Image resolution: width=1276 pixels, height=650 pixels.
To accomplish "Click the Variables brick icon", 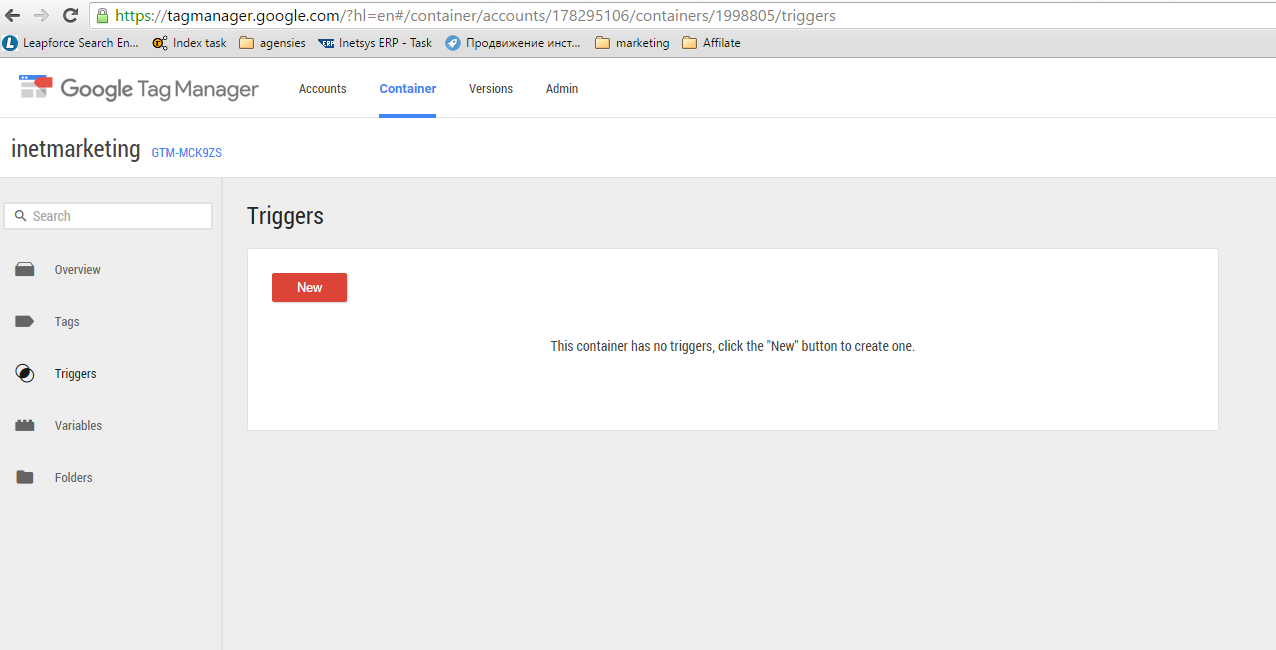I will tap(25, 426).
